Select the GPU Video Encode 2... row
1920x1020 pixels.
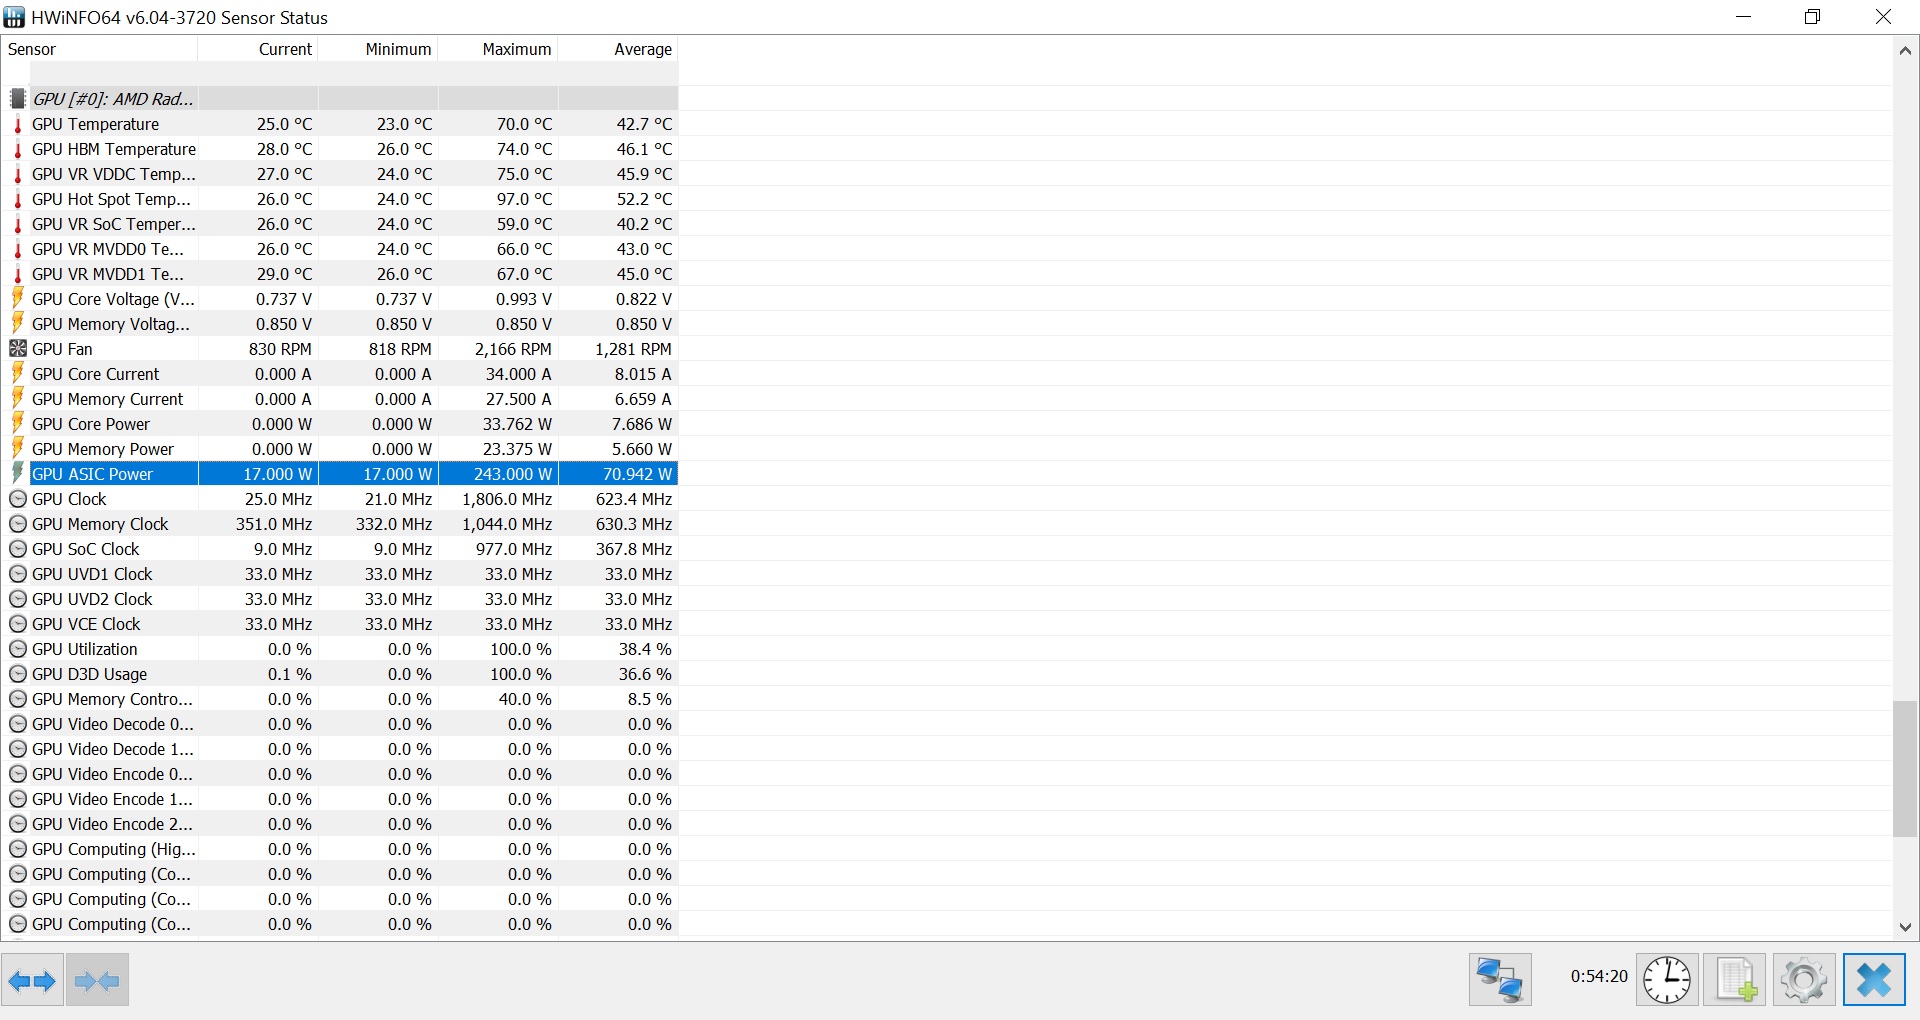tap(340, 824)
